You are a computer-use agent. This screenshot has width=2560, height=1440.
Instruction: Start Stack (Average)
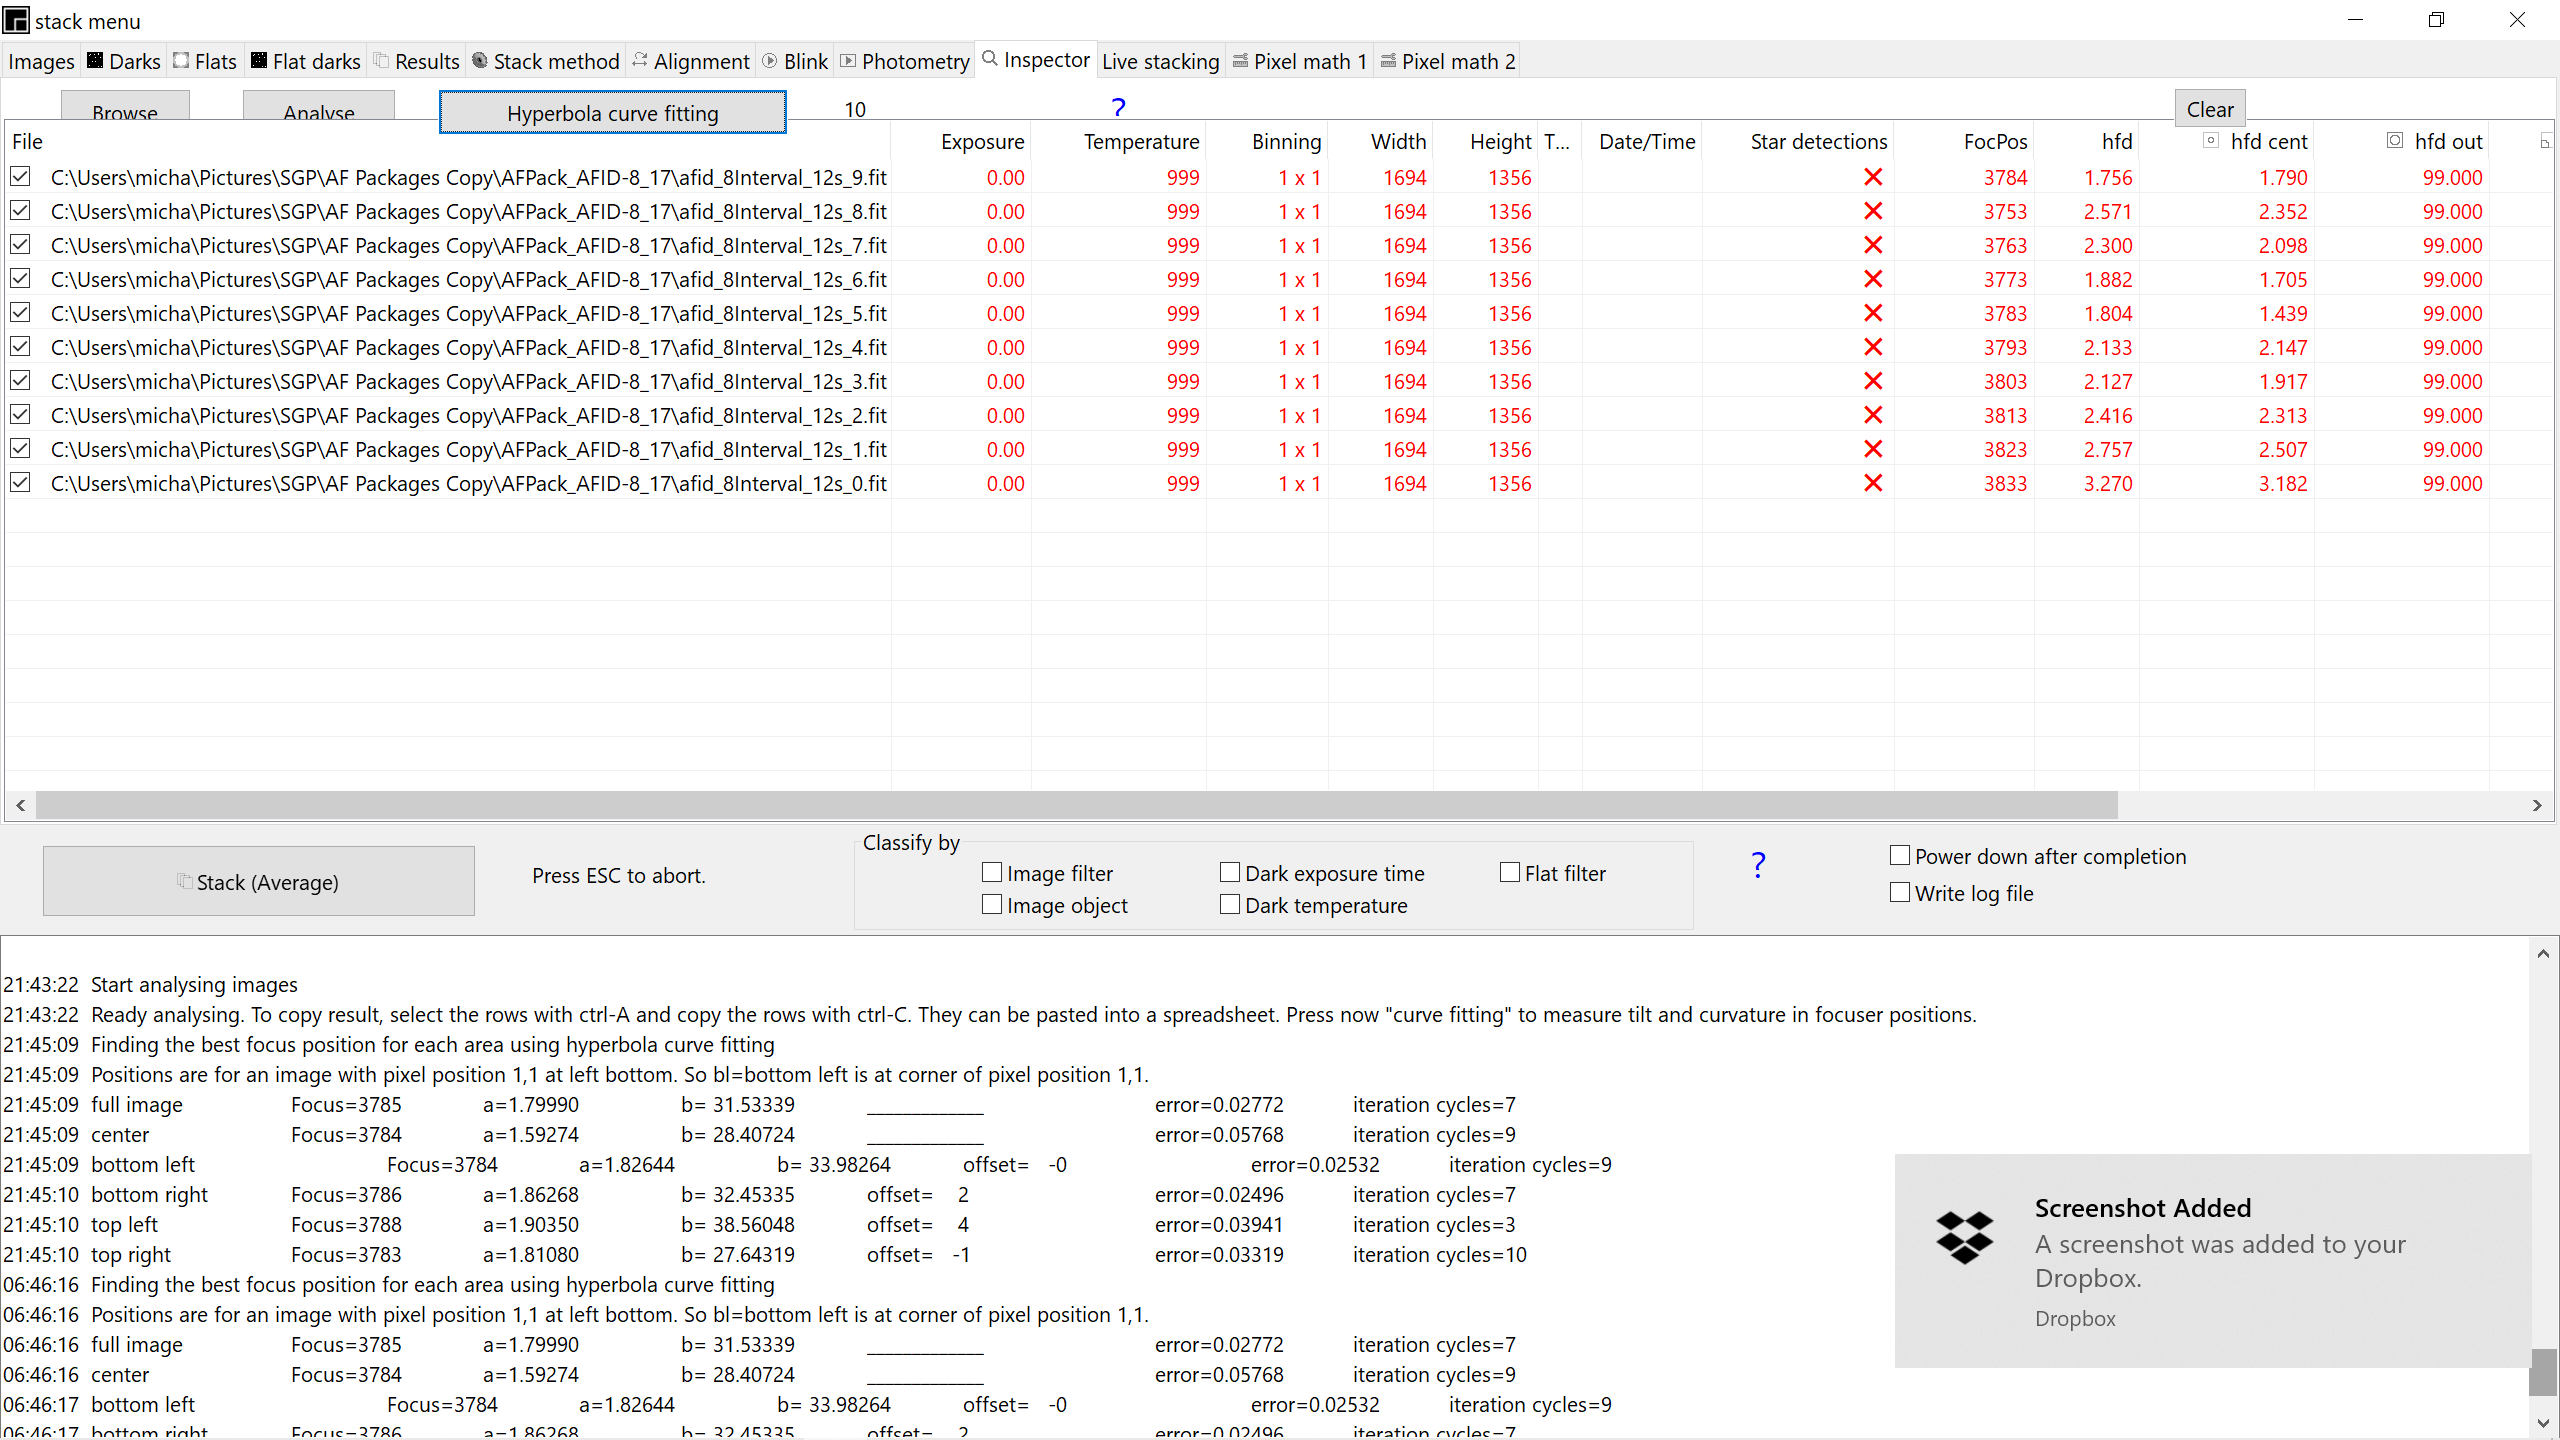tap(259, 881)
